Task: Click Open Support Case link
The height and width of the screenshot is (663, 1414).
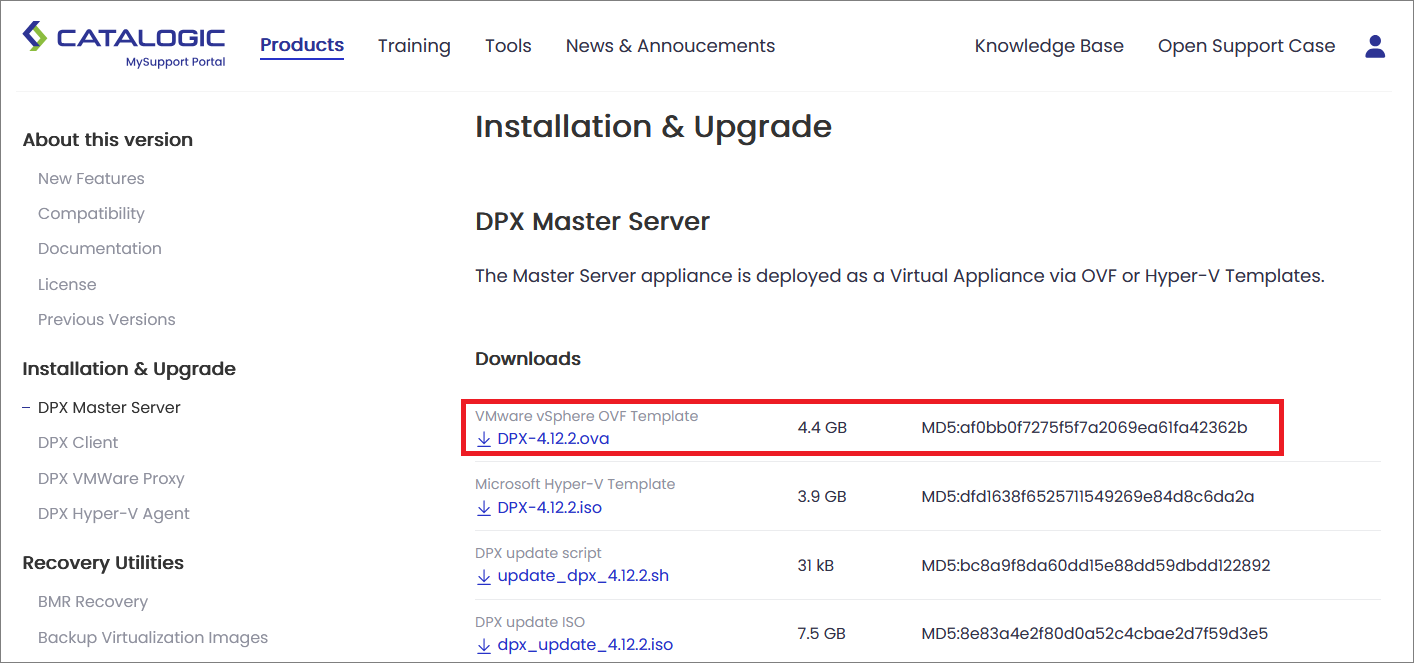Action: coord(1246,46)
